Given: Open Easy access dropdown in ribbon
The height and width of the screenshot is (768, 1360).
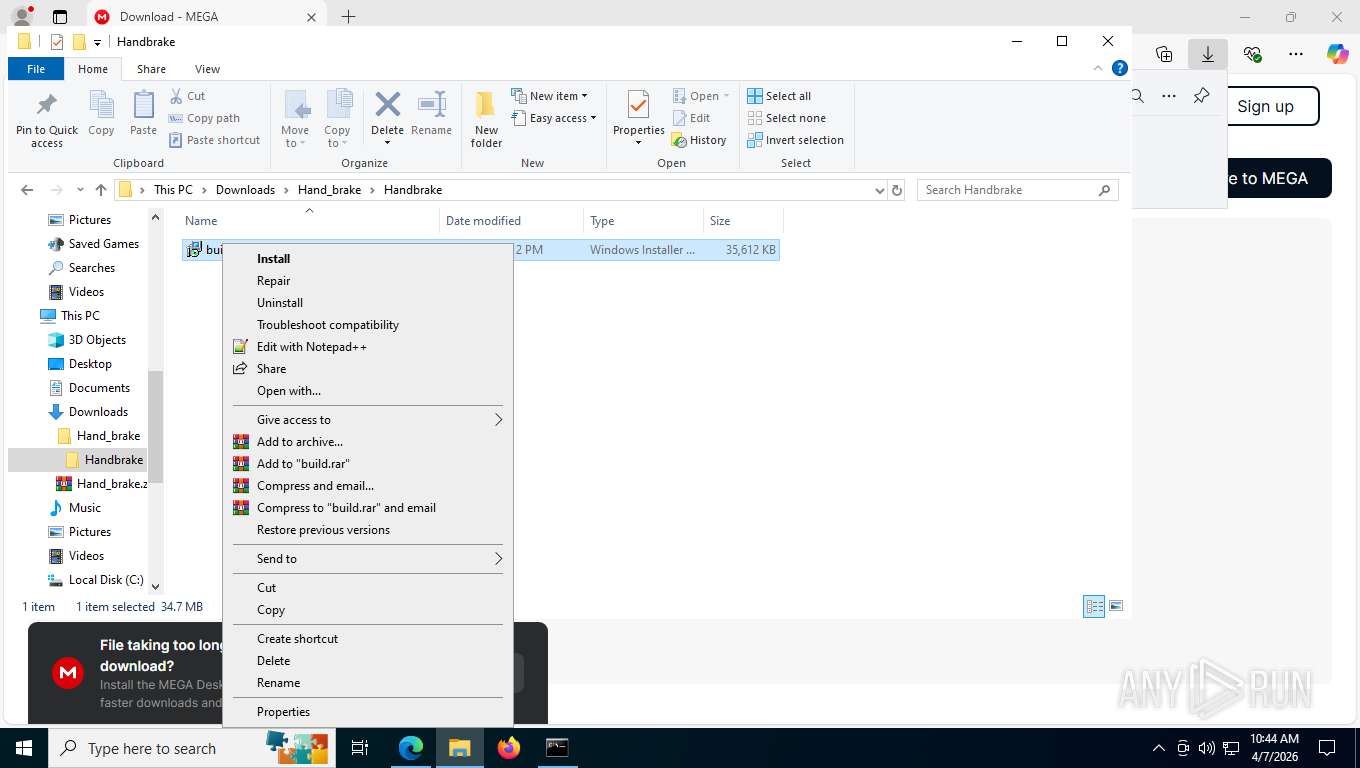Looking at the screenshot, I should pos(553,118).
